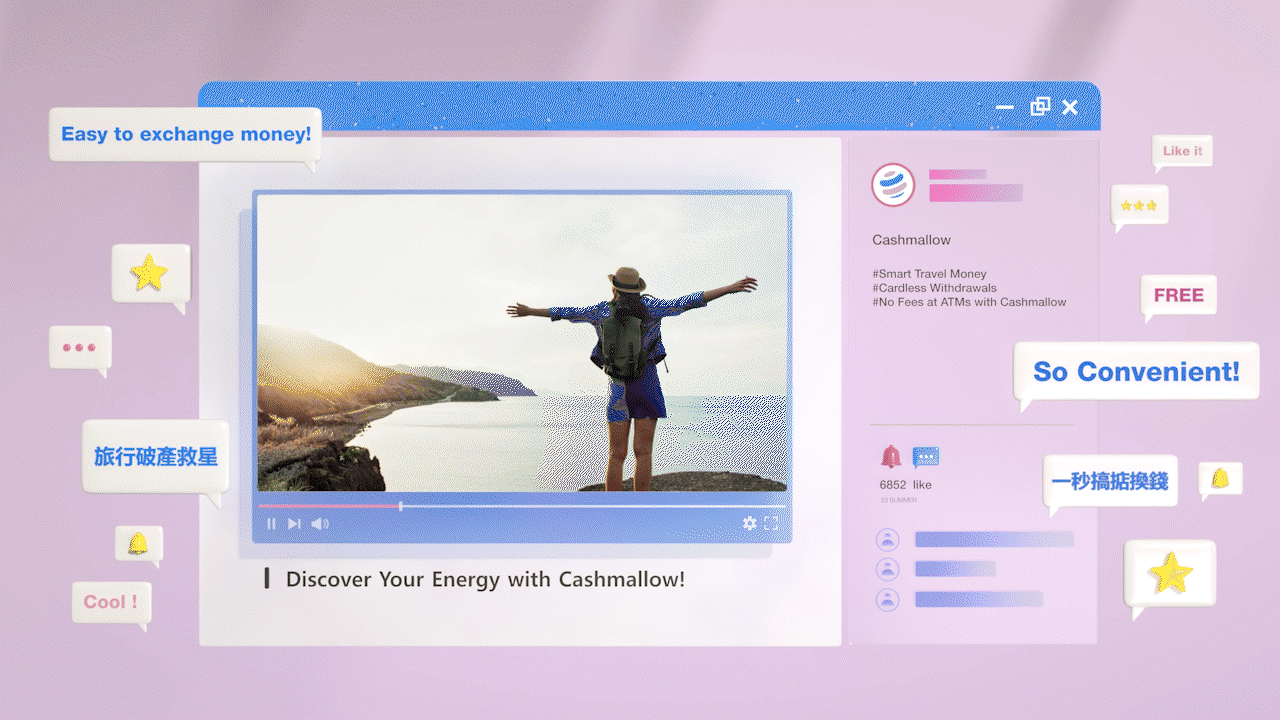Click the bell bubble above 'Cool !'
This screenshot has height=720, width=1280.
[x=138, y=545]
